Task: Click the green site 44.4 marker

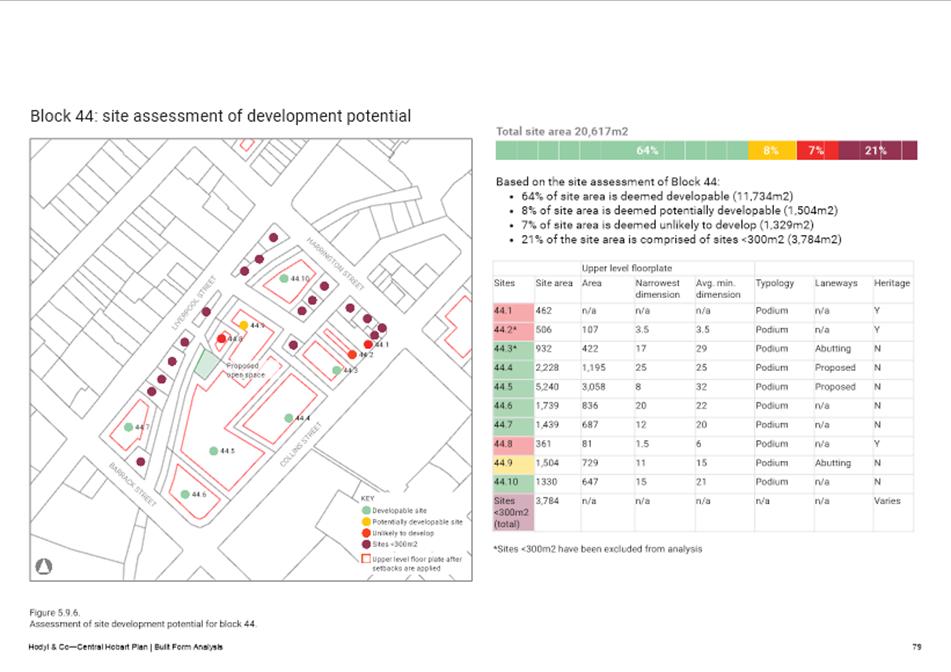Action: point(288,418)
